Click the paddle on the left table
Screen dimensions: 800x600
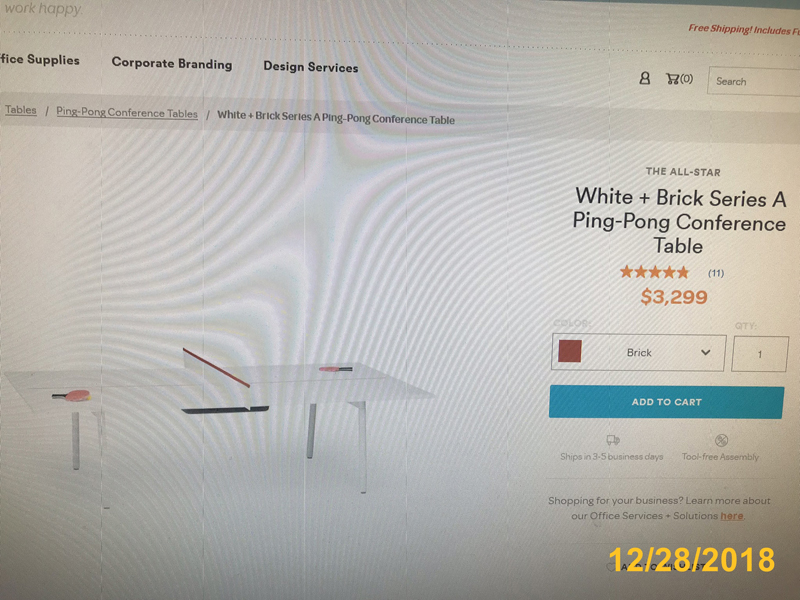point(71,395)
